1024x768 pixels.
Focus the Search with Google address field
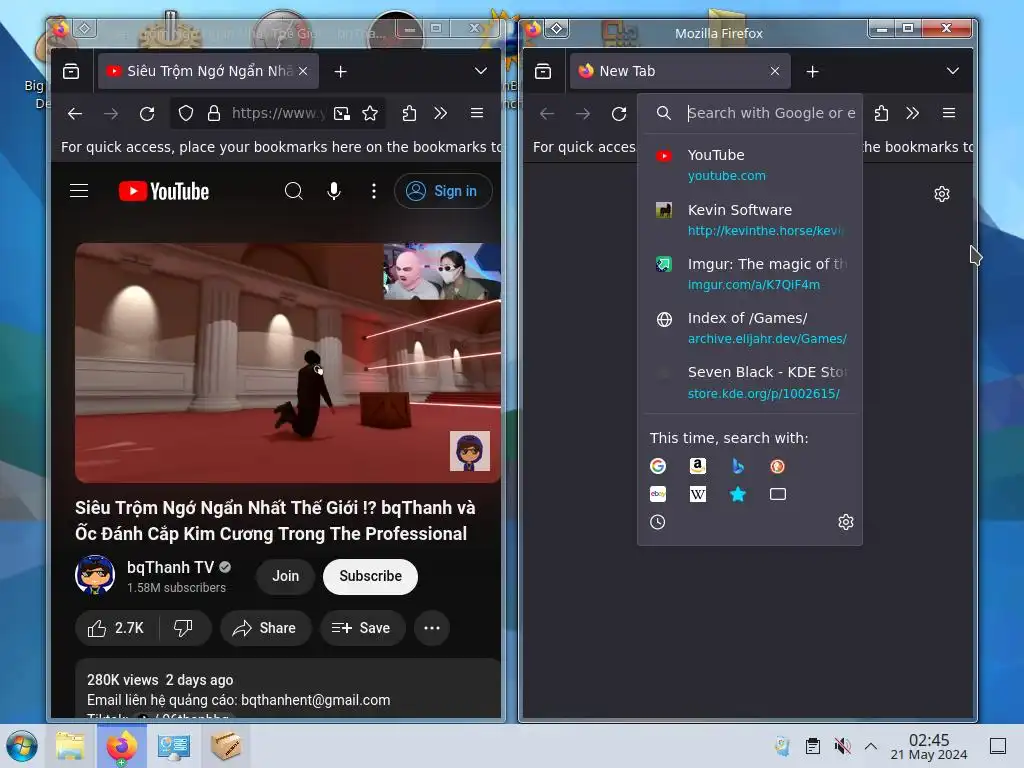[x=771, y=113]
